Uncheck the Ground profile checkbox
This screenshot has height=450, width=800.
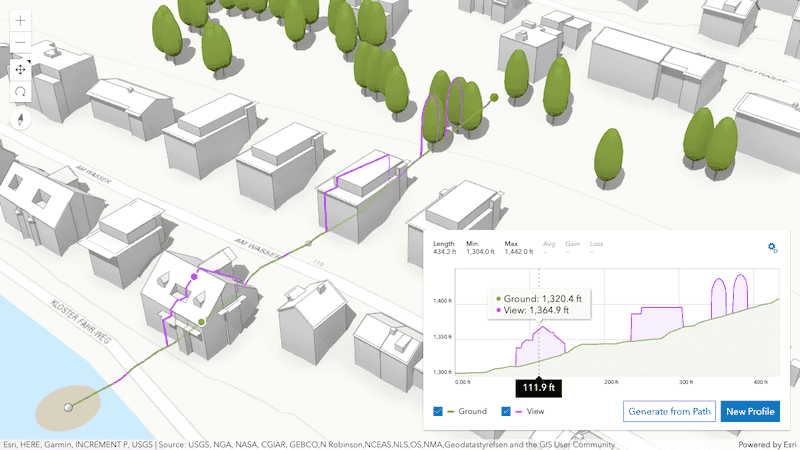click(439, 411)
